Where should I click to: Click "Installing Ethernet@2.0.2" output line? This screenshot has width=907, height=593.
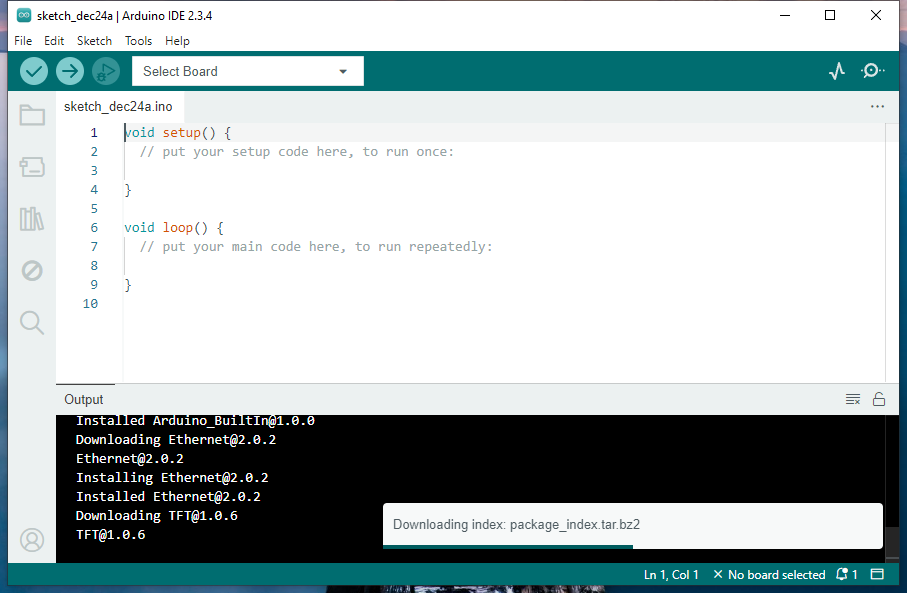click(x=172, y=478)
